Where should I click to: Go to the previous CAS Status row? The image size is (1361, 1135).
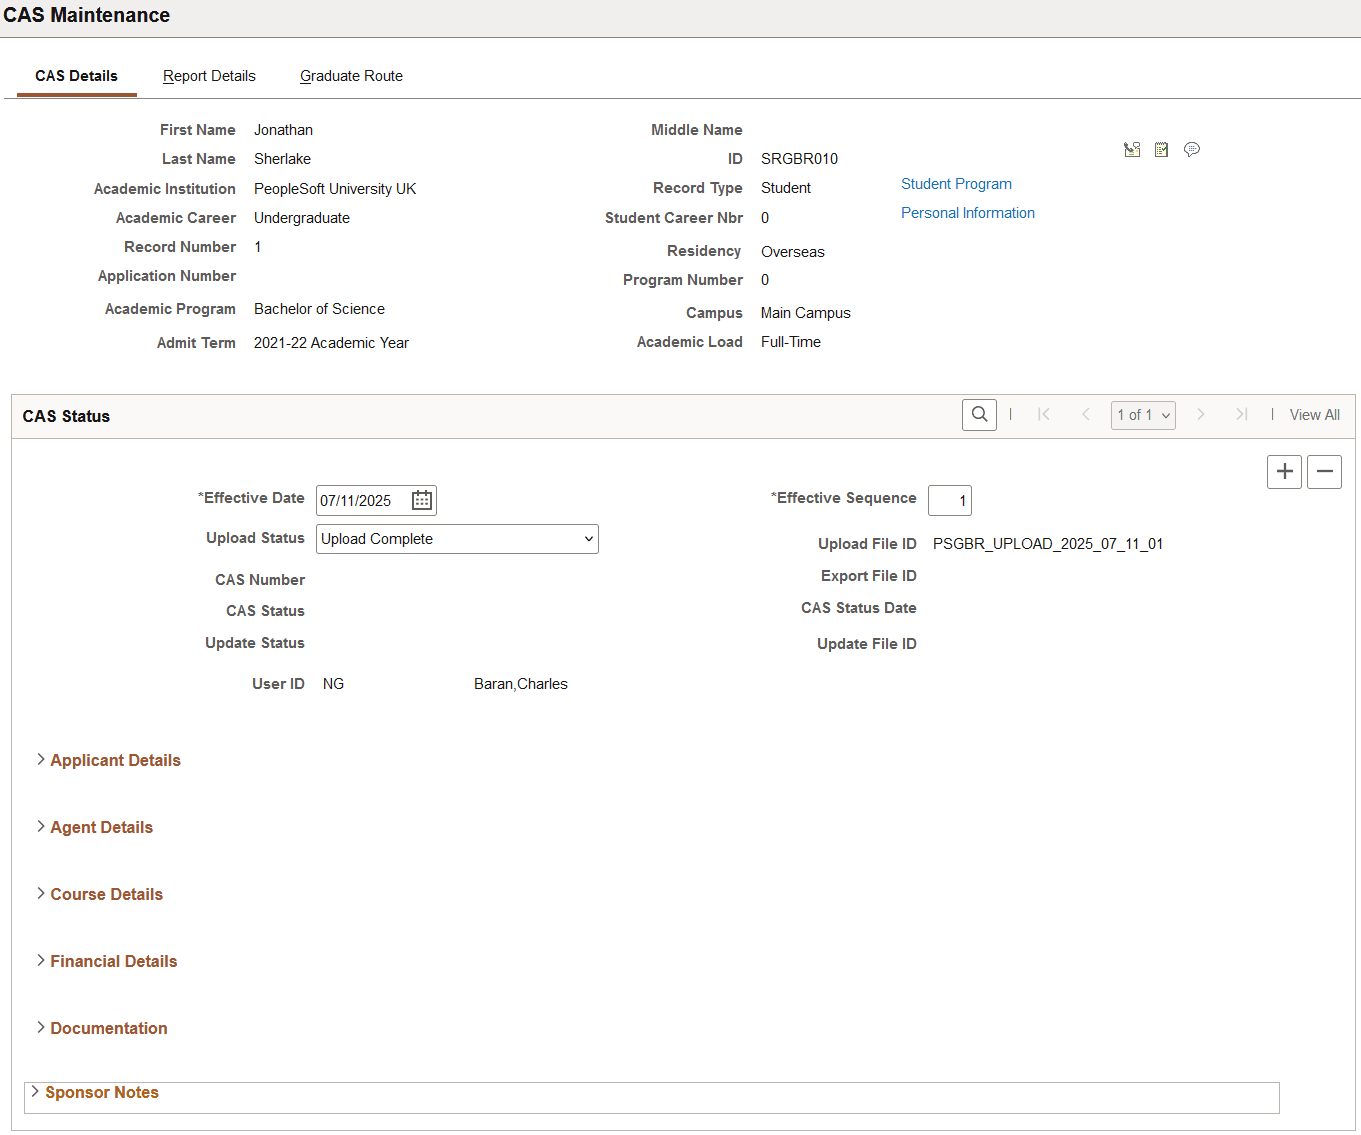(x=1086, y=415)
